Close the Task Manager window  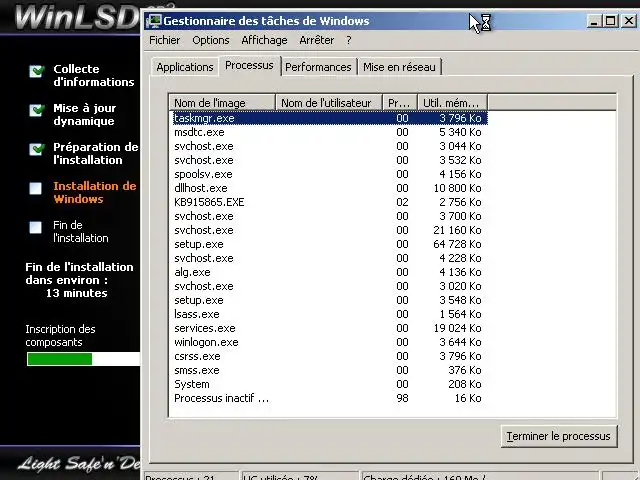(629, 21)
